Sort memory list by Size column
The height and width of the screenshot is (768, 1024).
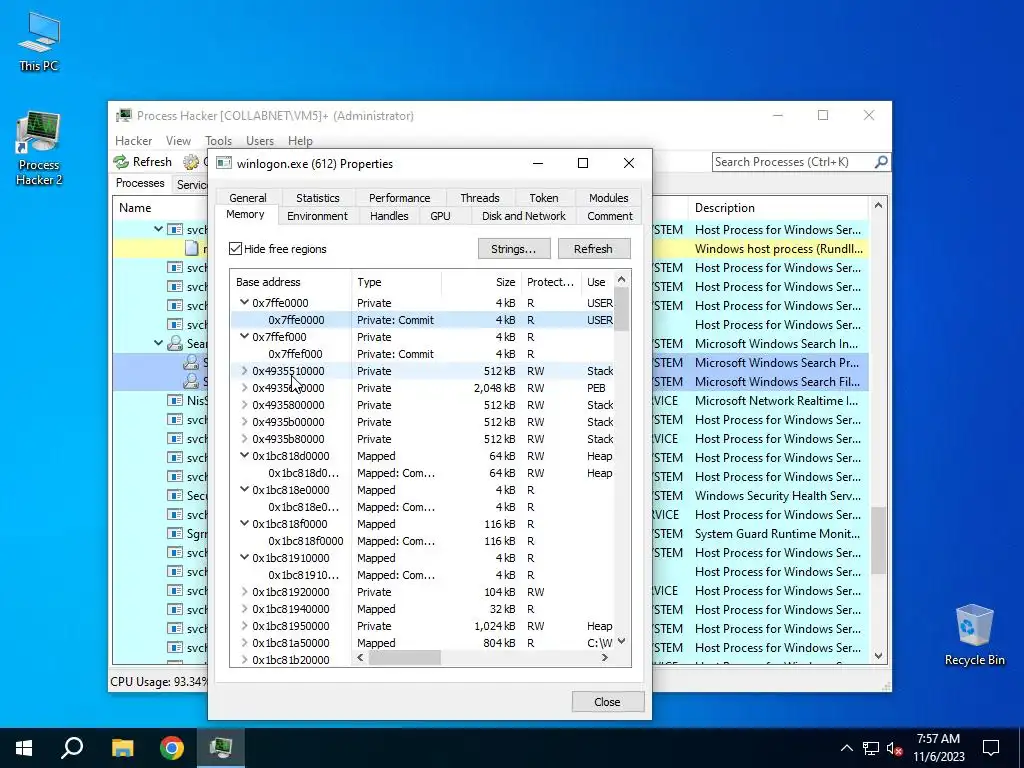click(x=481, y=282)
